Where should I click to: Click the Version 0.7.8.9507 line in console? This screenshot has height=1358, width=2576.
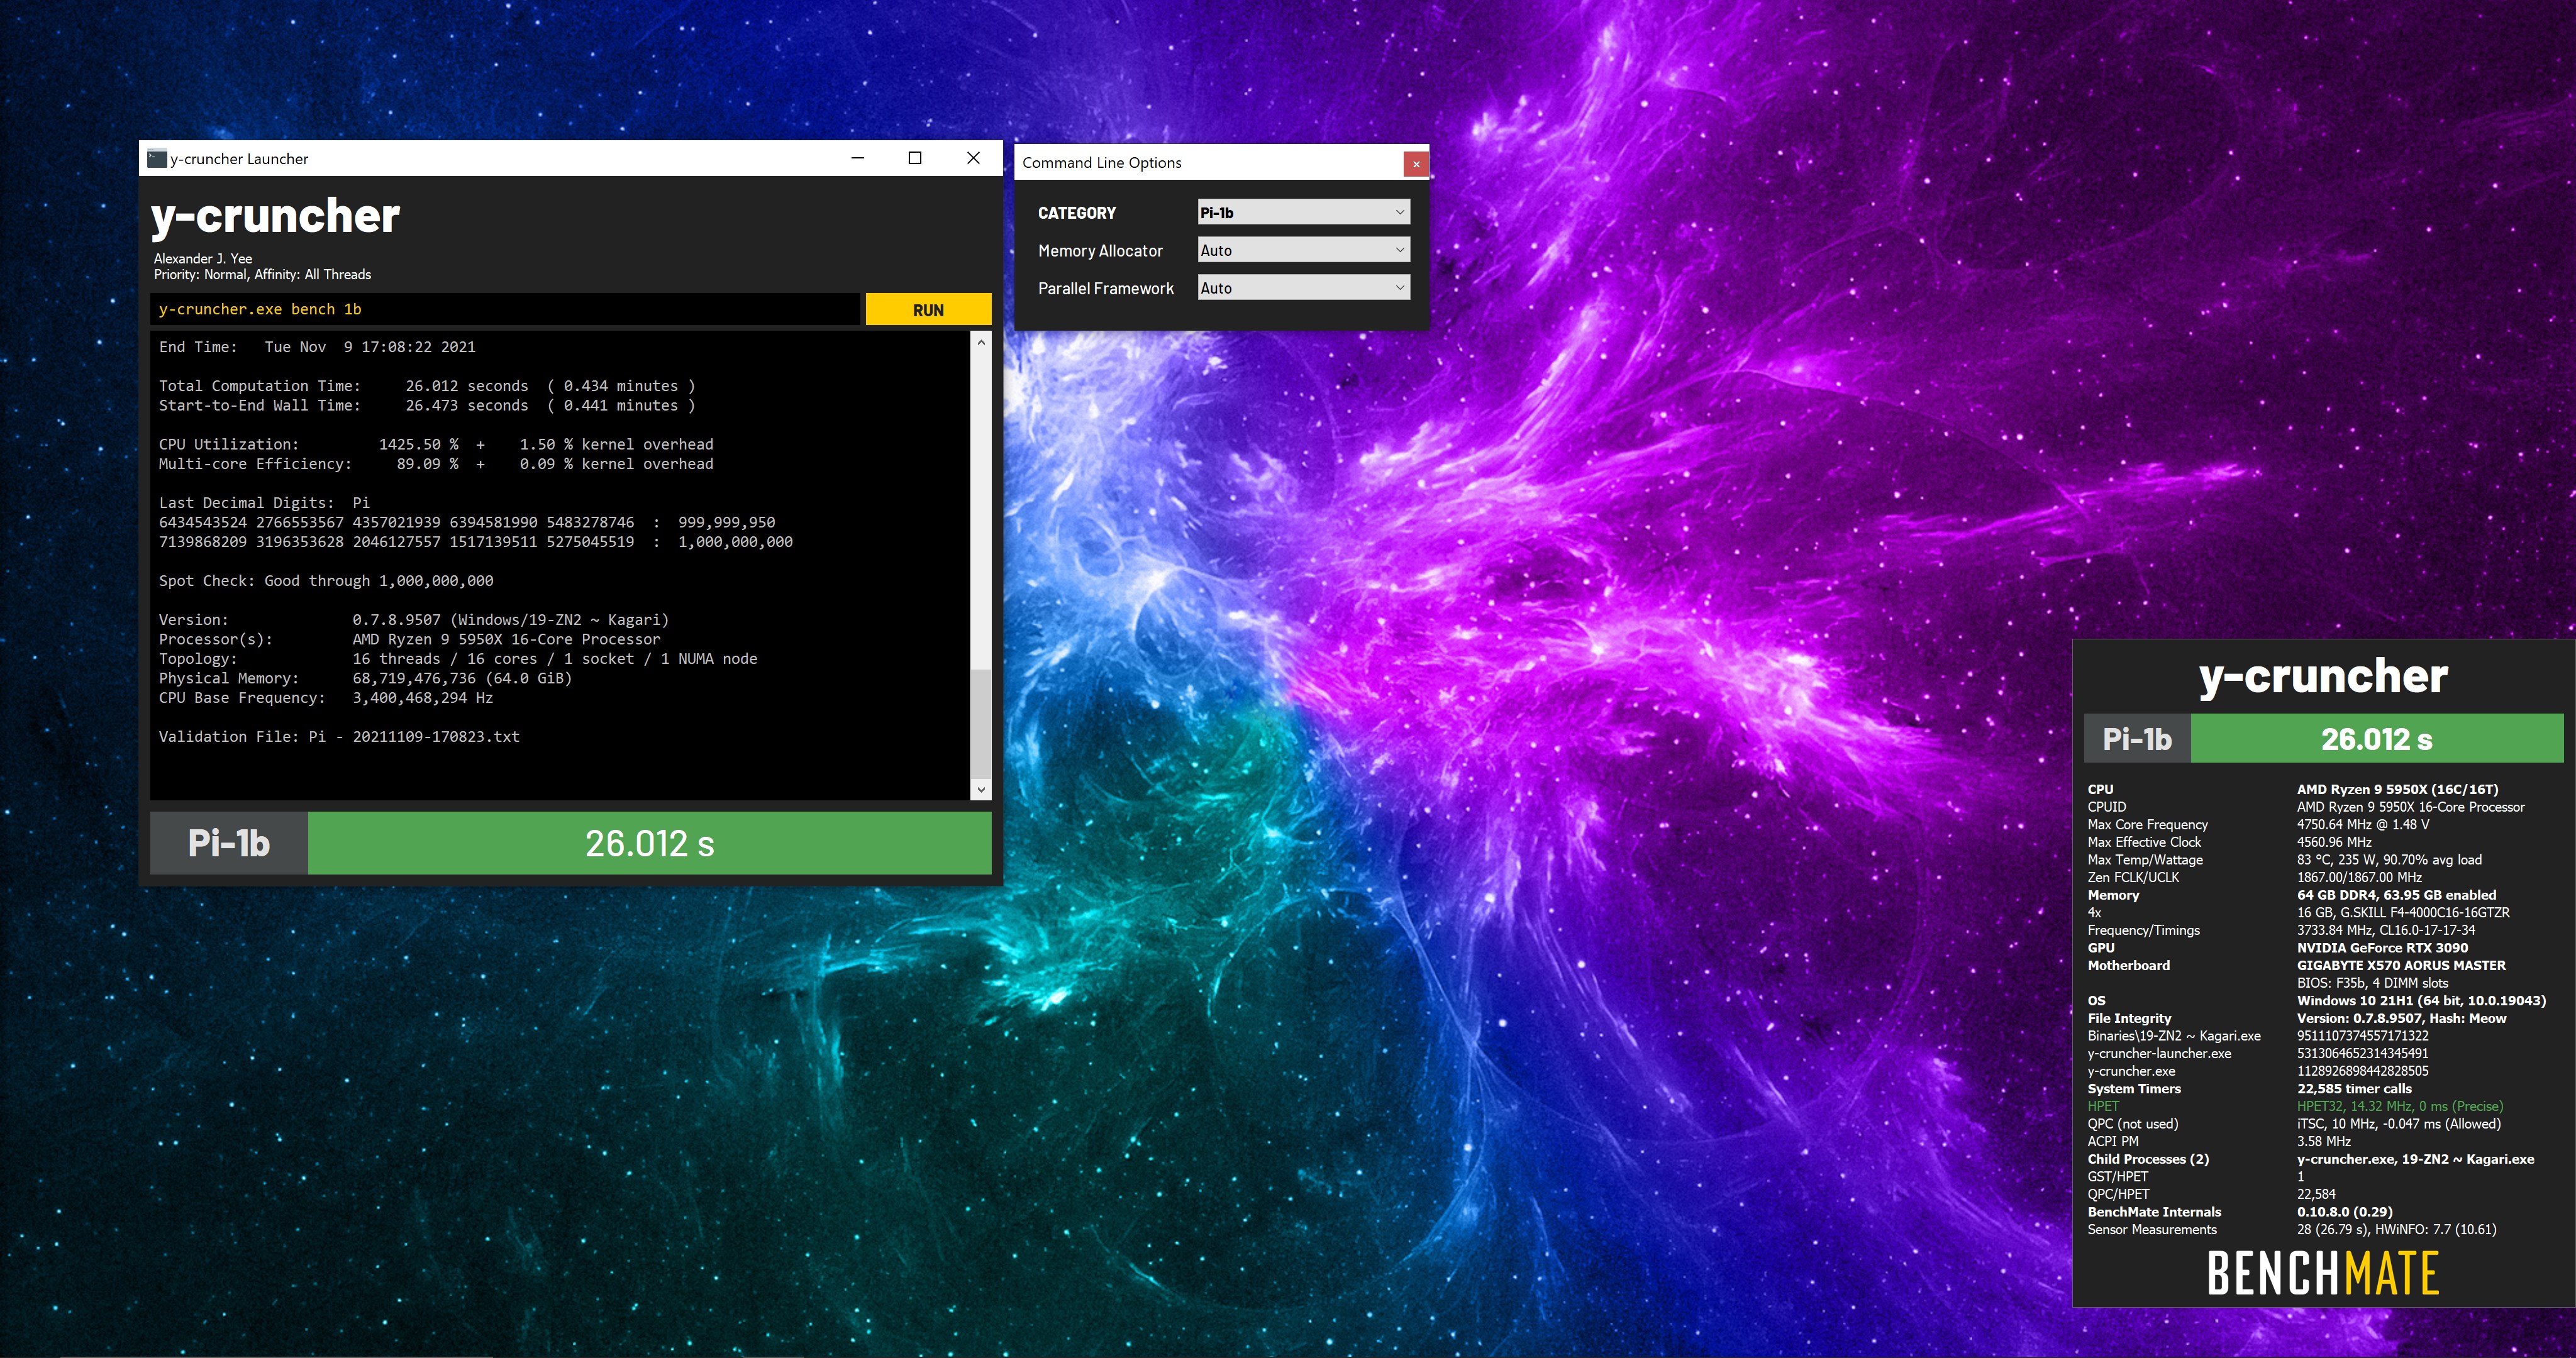414,620
